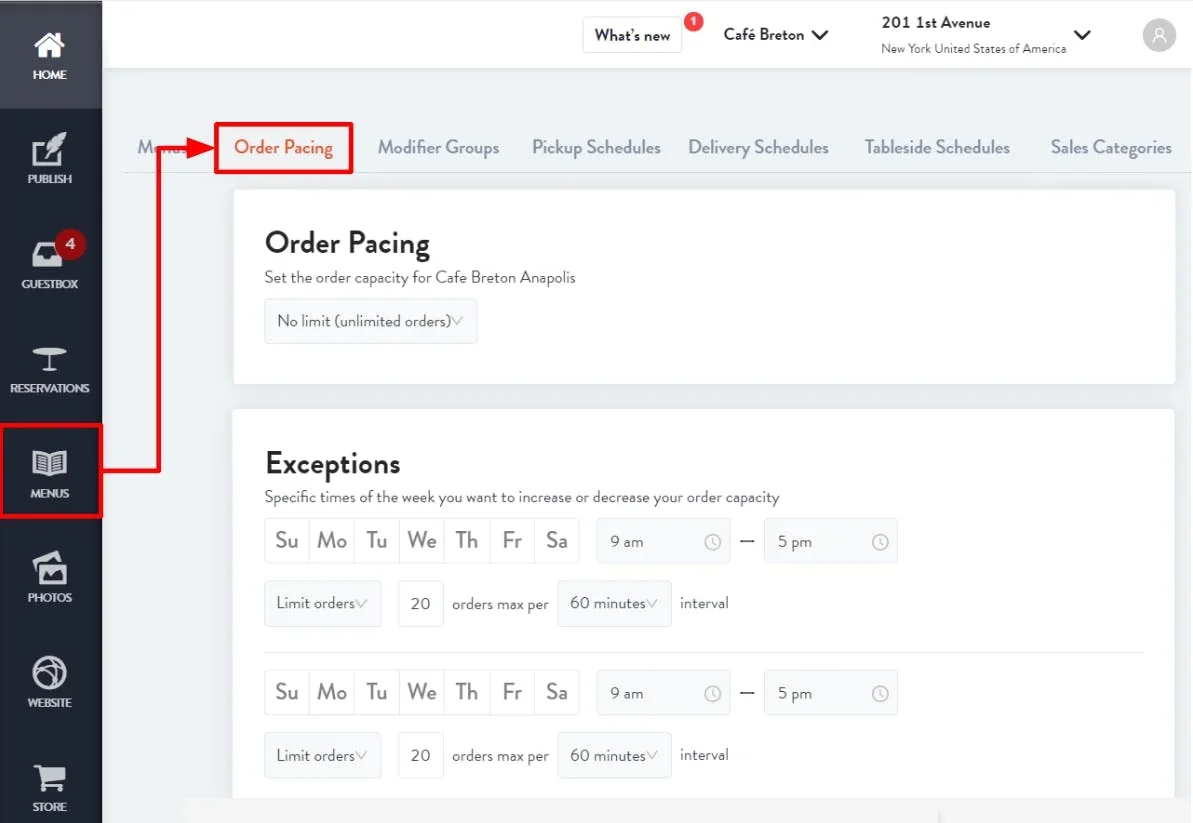Open first exception Limit orders dropdown

pos(323,603)
